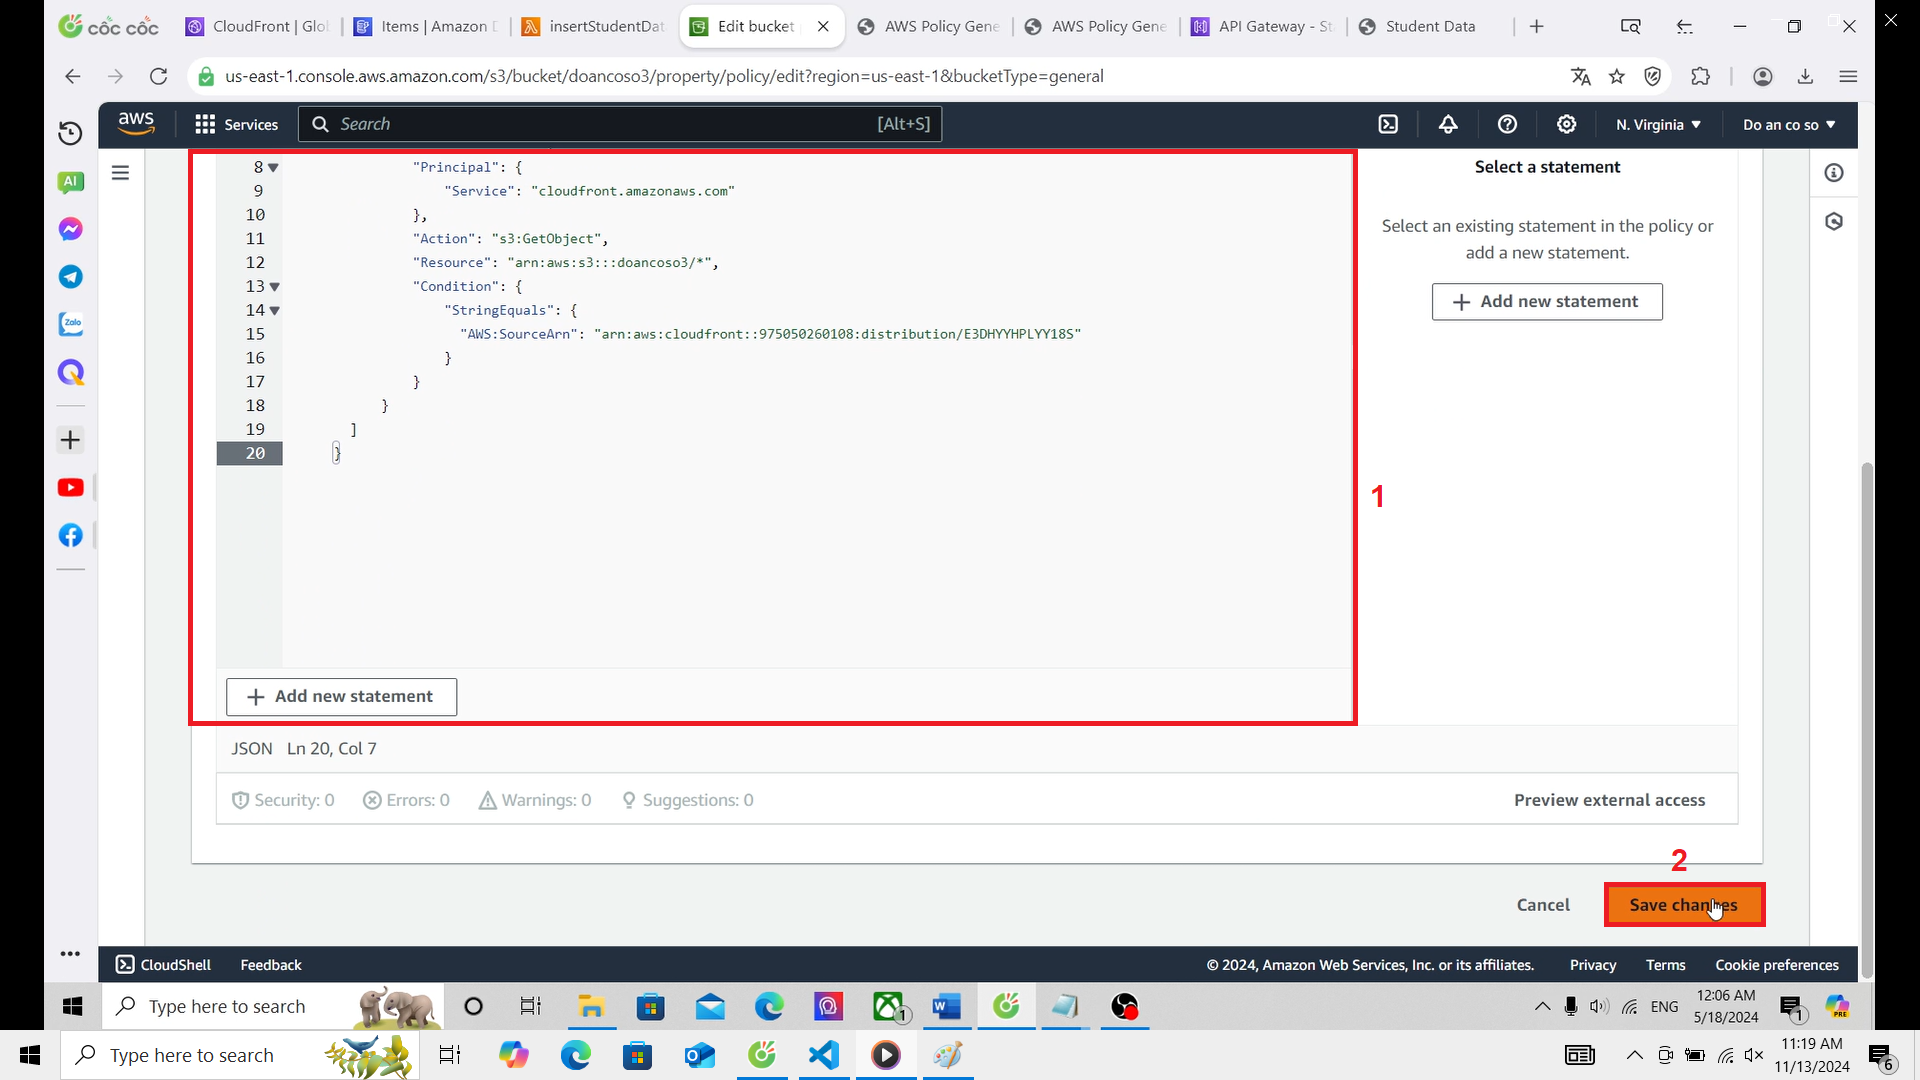Screen dimensions: 1920x1080
Task: Open the N. Virginia region dropdown
Action: [x=1657, y=124]
